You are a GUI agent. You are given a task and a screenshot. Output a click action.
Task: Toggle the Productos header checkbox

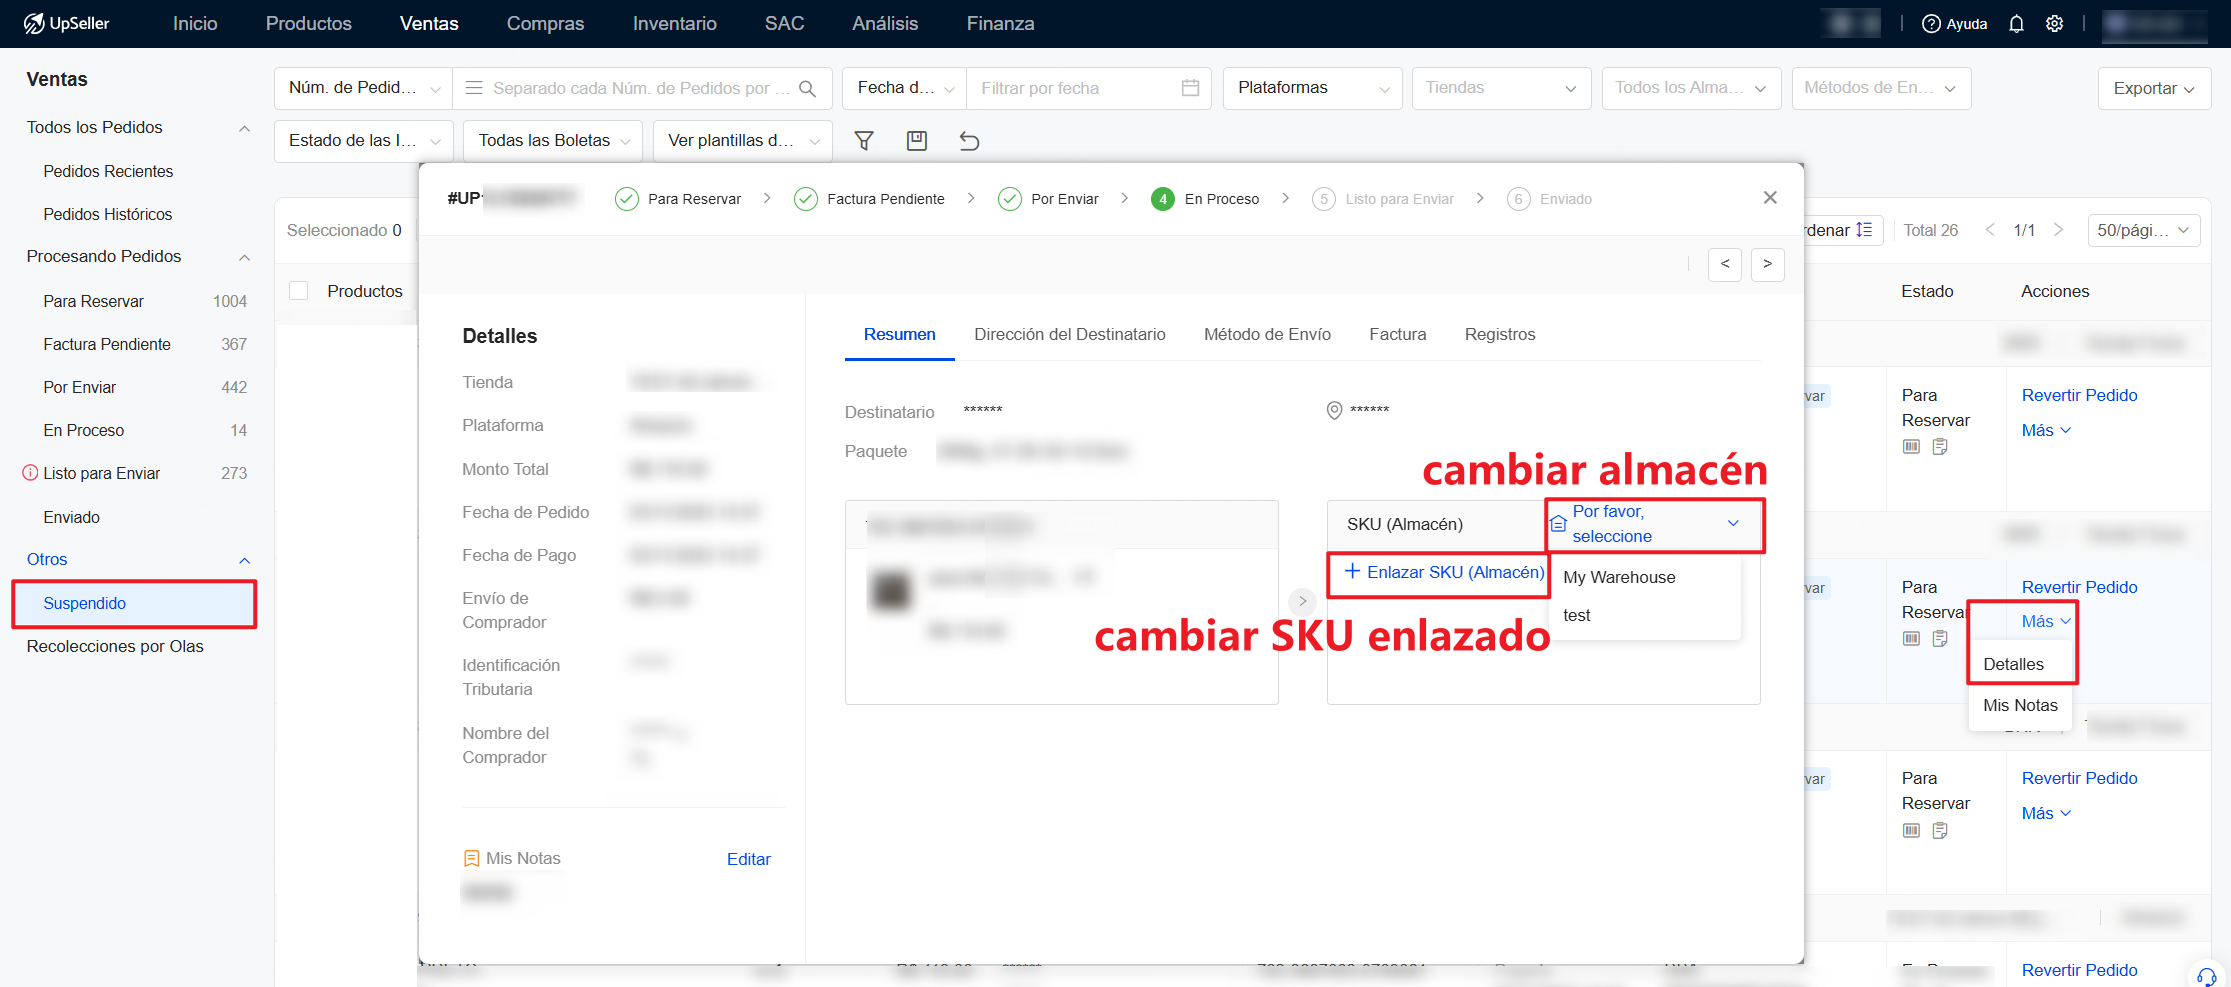point(298,290)
